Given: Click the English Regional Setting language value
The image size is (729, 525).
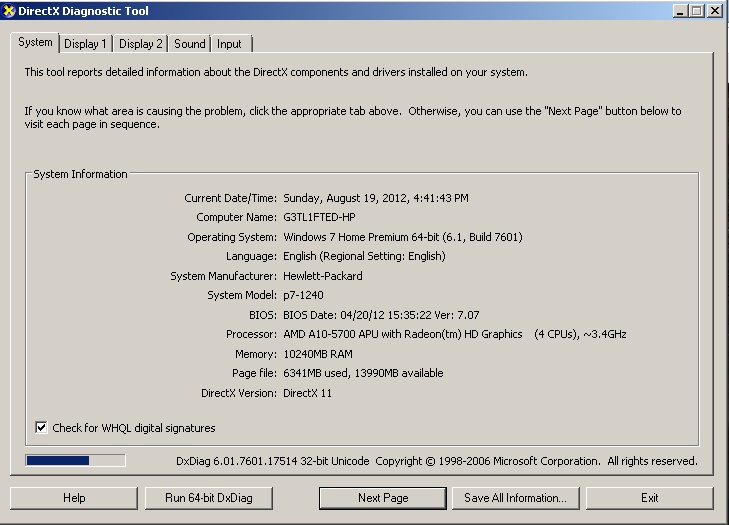Looking at the screenshot, I should [364, 256].
